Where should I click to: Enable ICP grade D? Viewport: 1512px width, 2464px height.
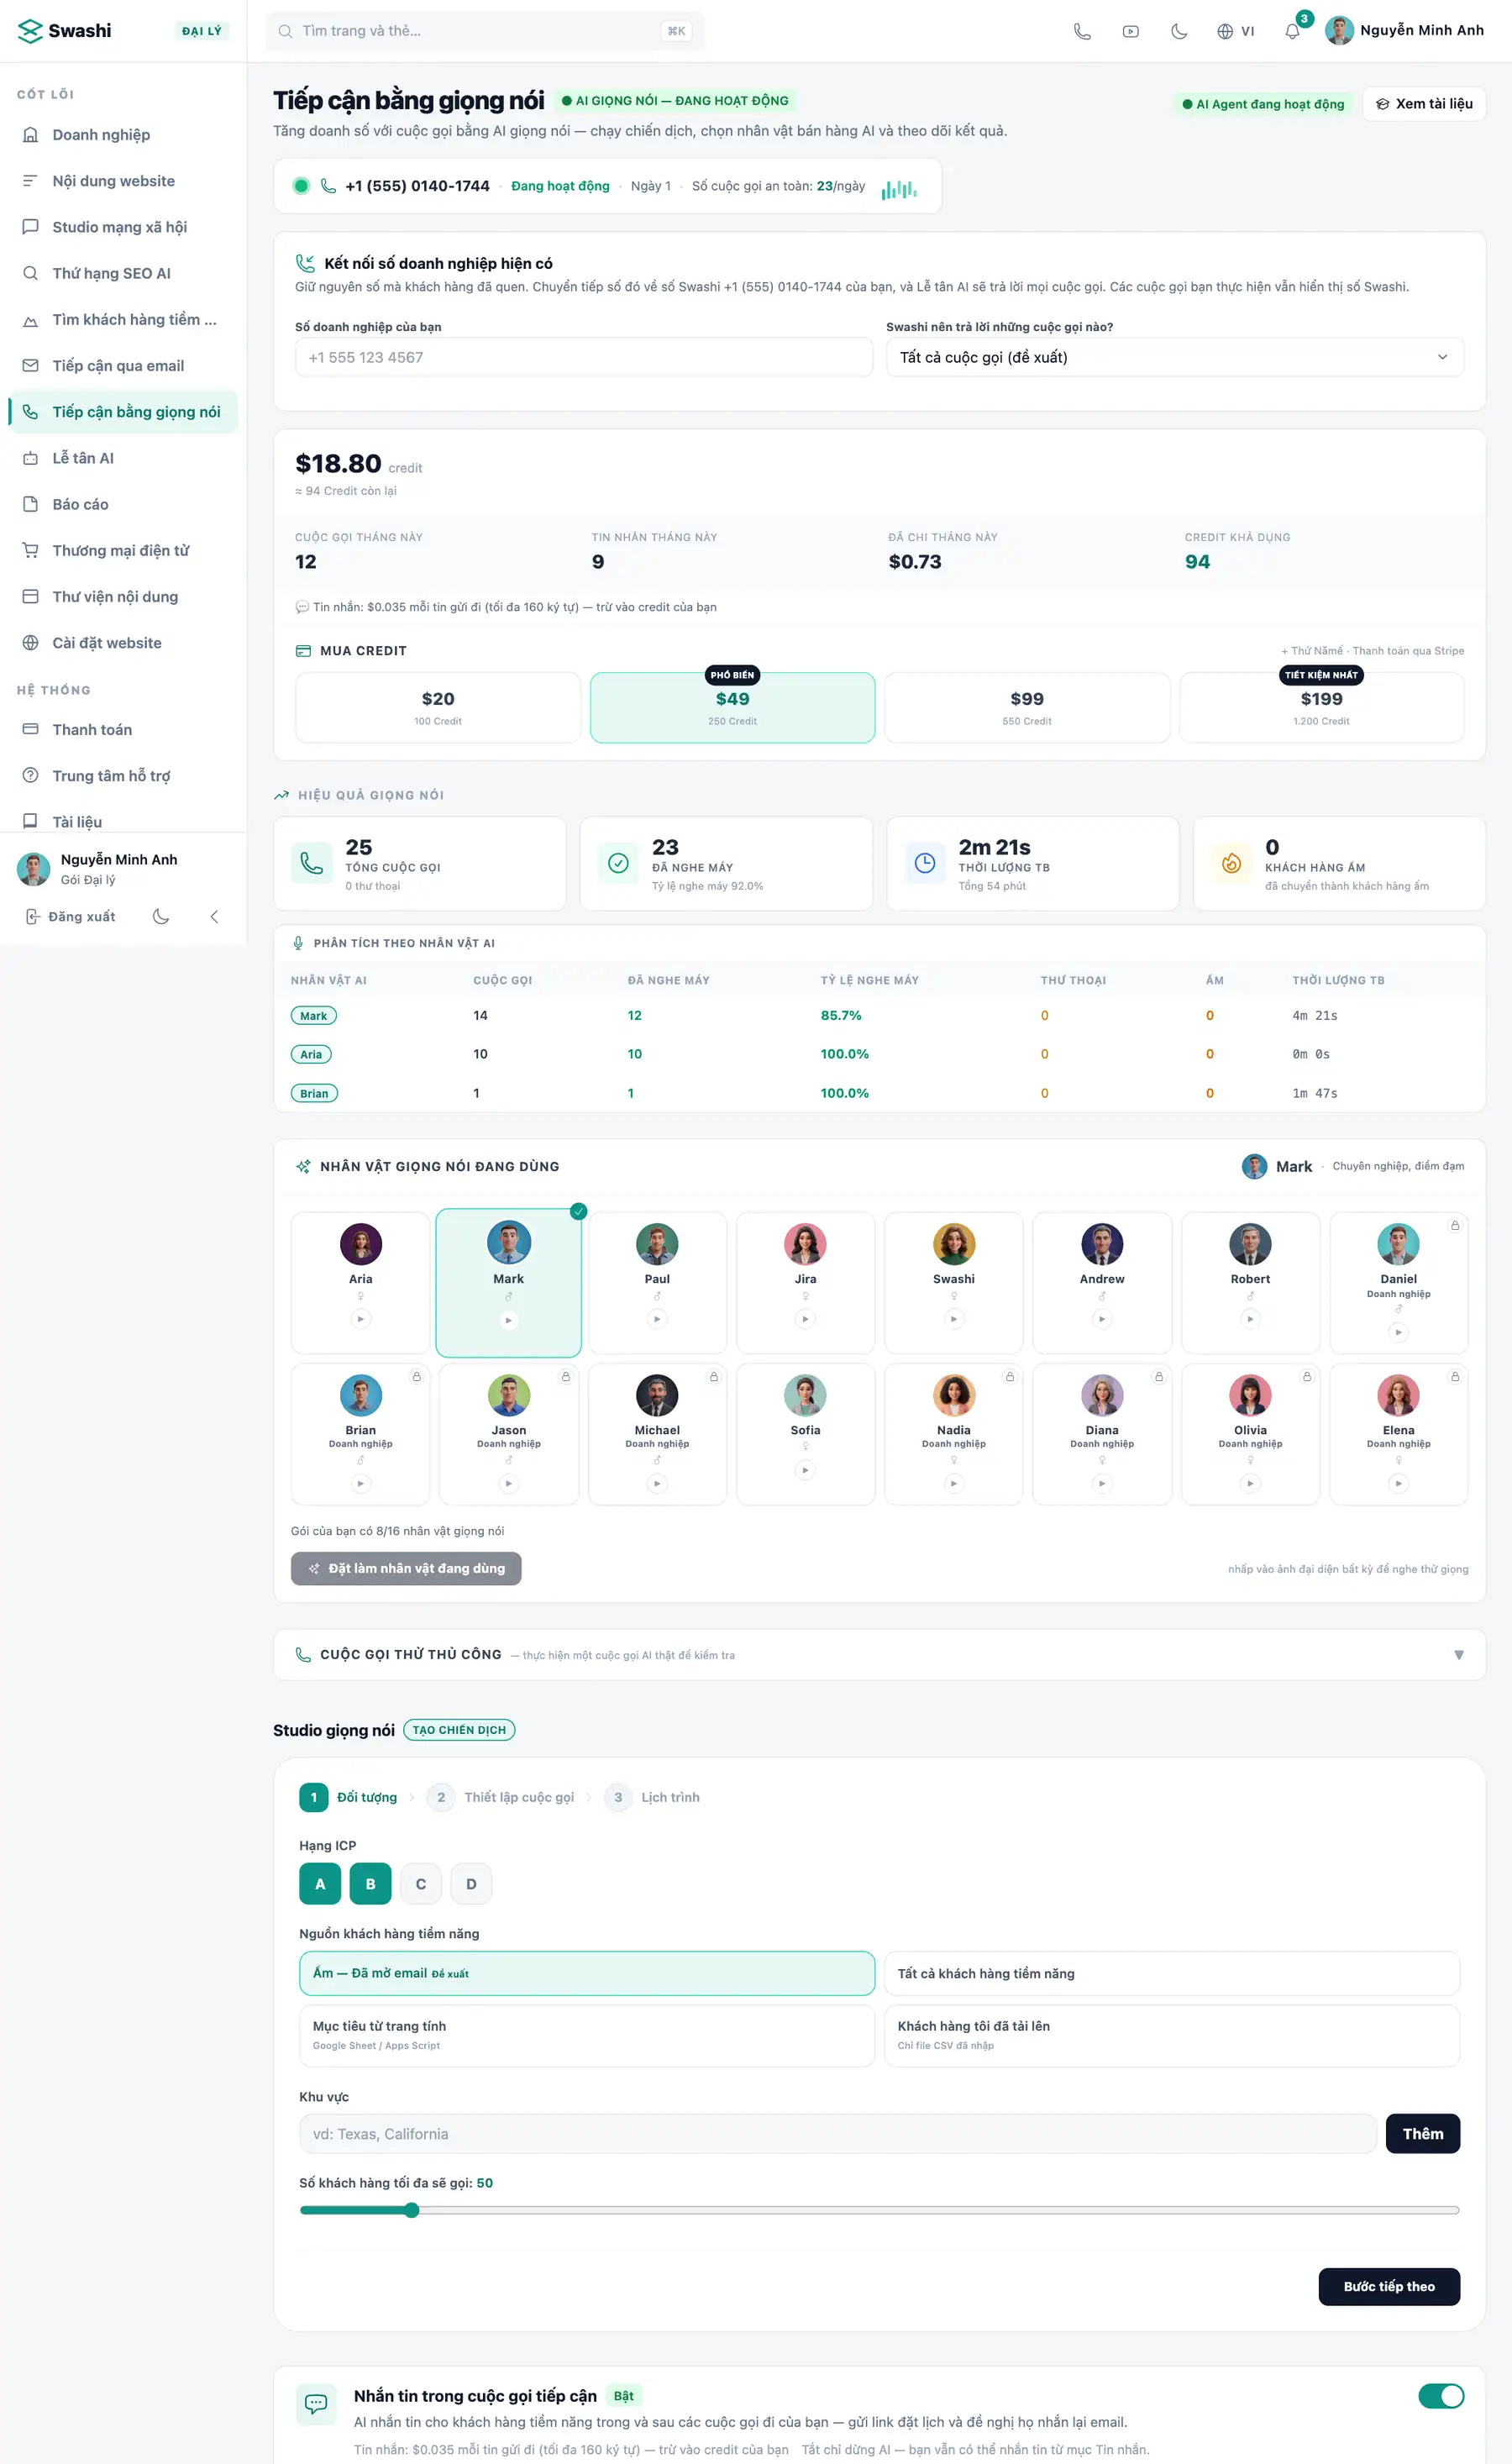tap(471, 1884)
